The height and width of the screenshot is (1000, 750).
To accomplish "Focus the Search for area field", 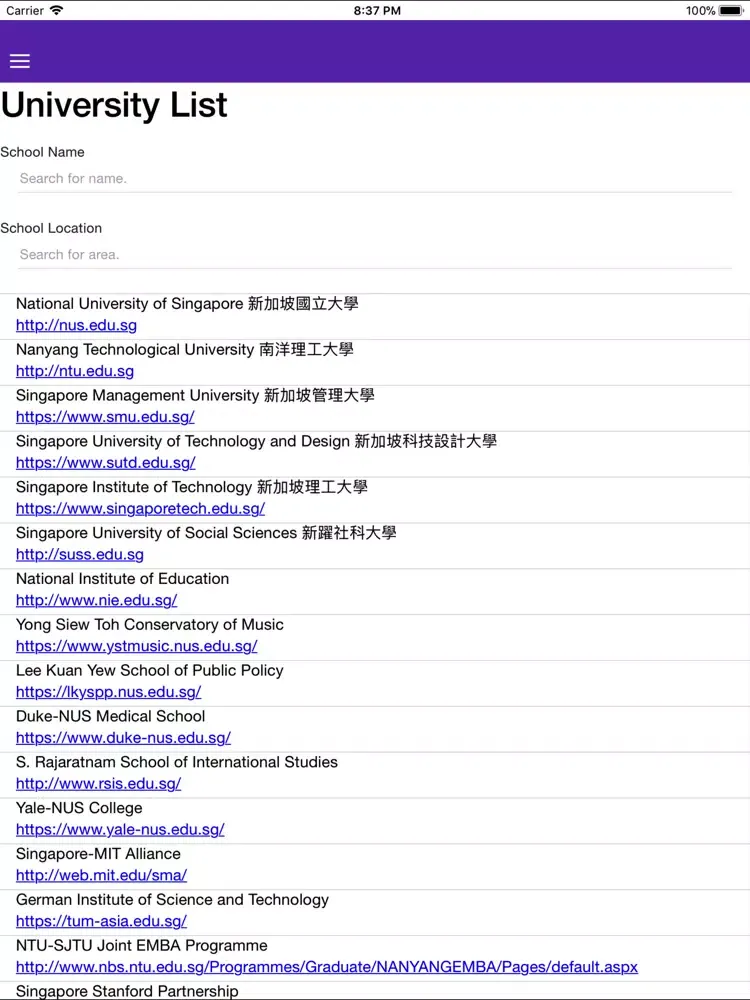I will (375, 254).
